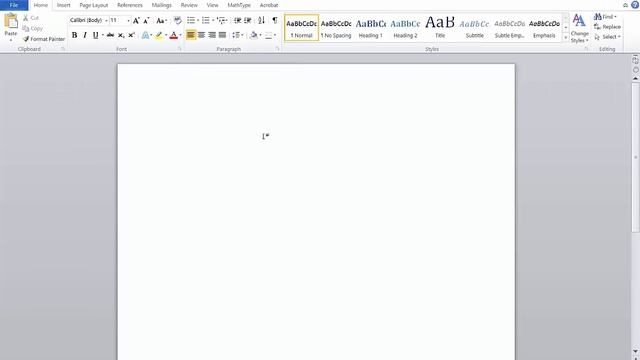Clear formatting with the eraser icon
This screenshot has height=360, width=640.
click(x=177, y=20)
